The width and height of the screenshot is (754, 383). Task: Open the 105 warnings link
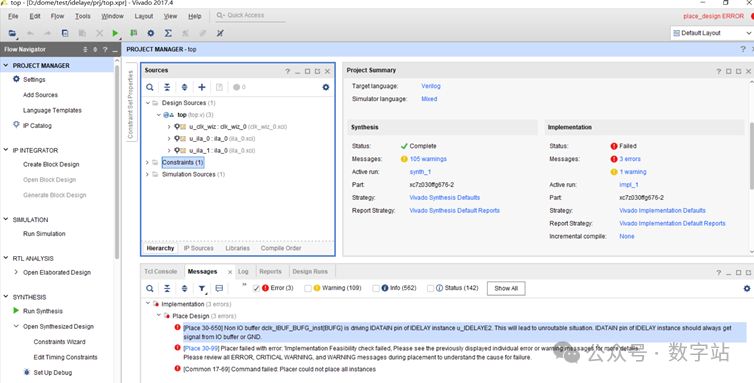pyautogui.click(x=428, y=159)
